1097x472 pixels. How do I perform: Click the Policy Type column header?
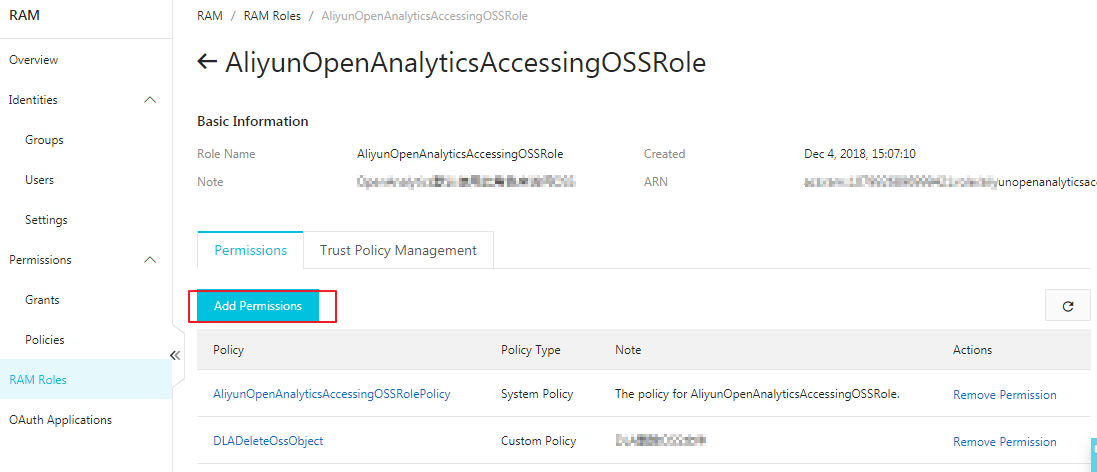531,350
